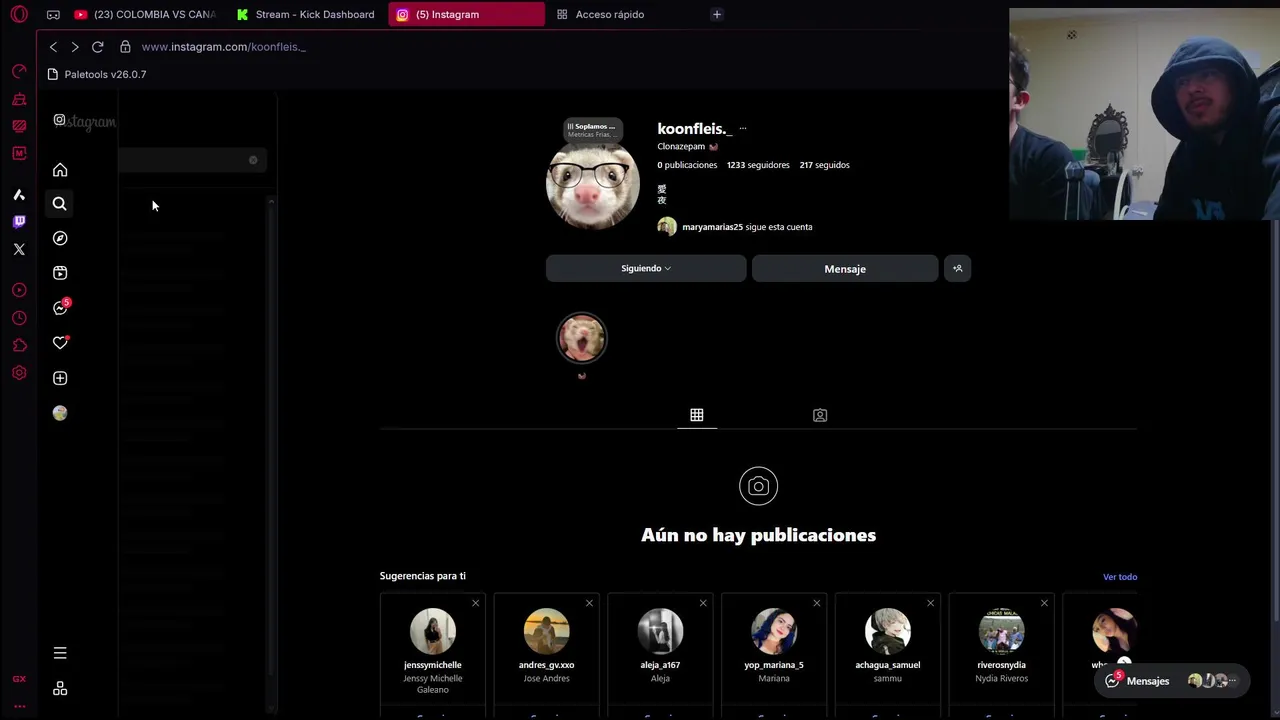The image size is (1280, 720).
Task: Open 1233 seguidores list
Action: 758,165
